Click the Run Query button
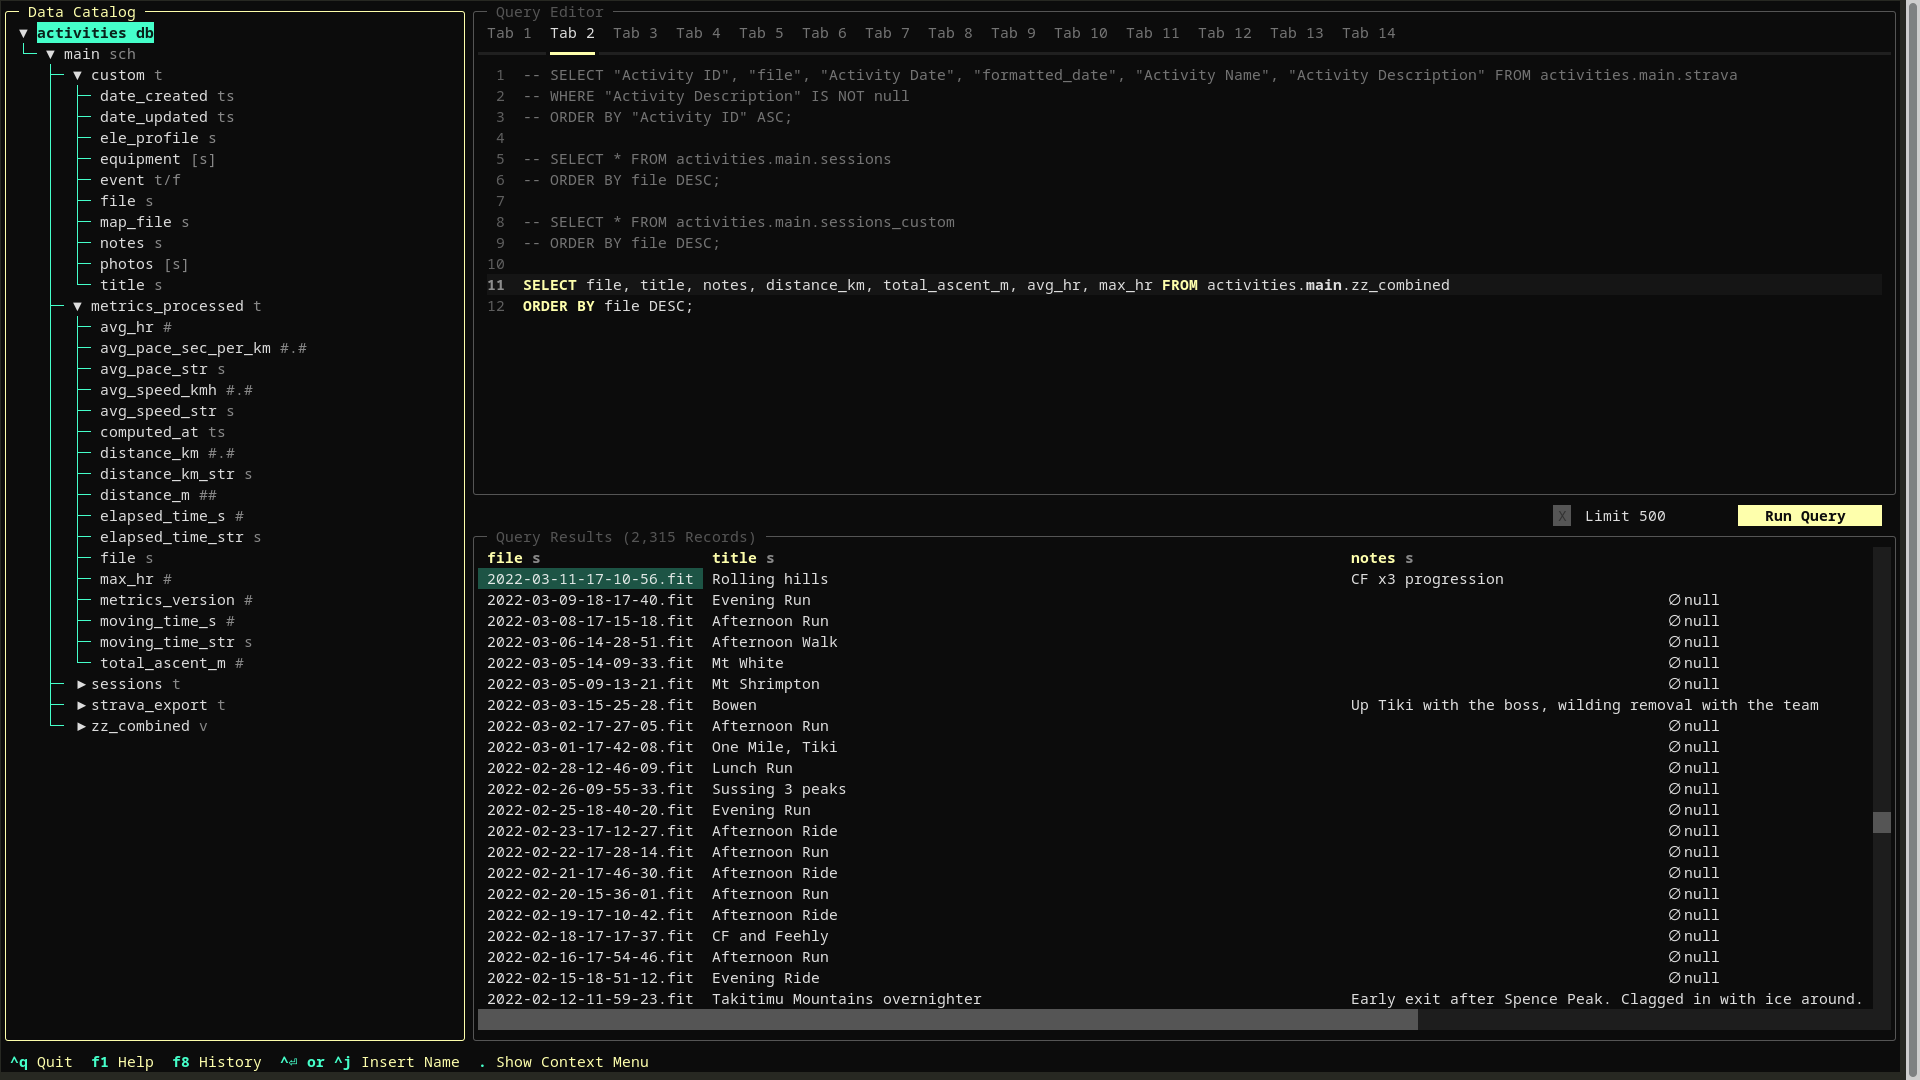The width and height of the screenshot is (1920, 1080). tap(1808, 516)
